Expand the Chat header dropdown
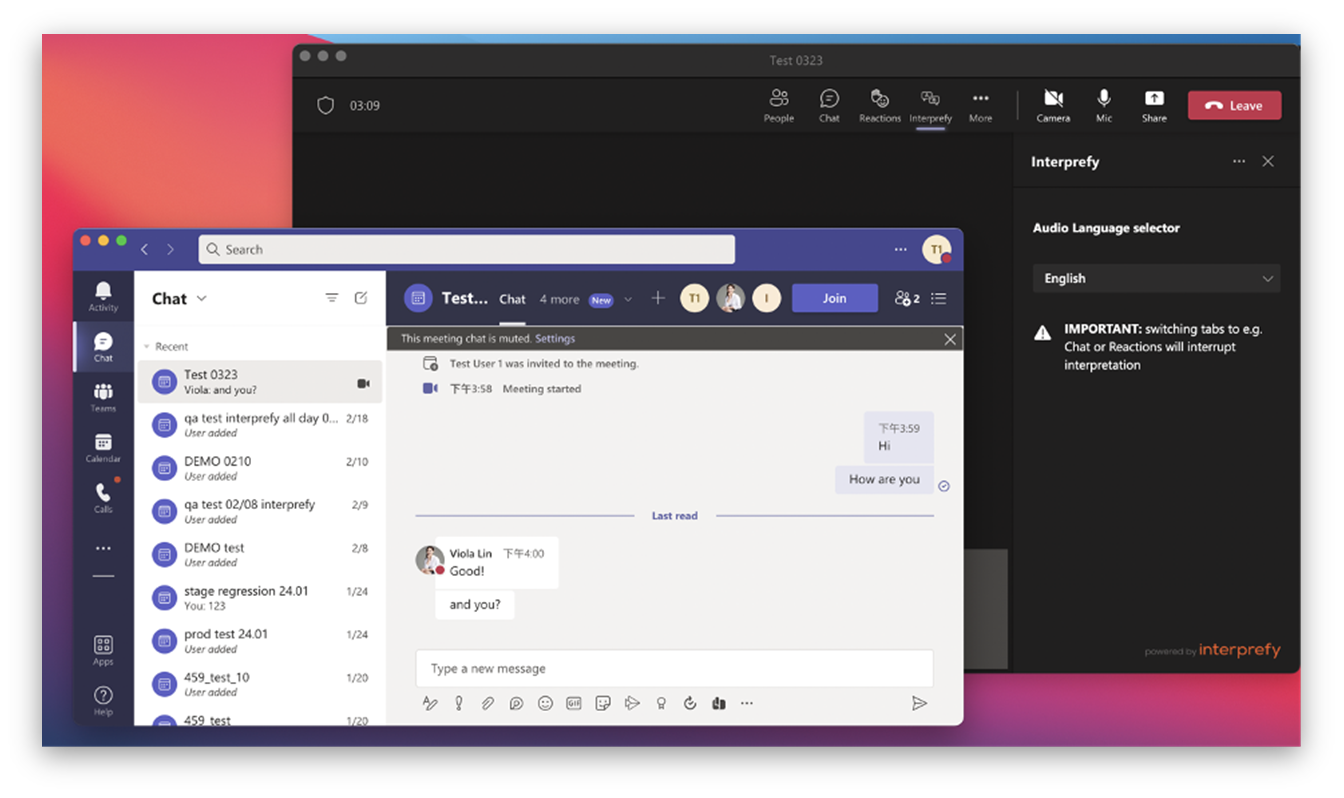Viewport: 1344px width, 798px height. coord(202,298)
